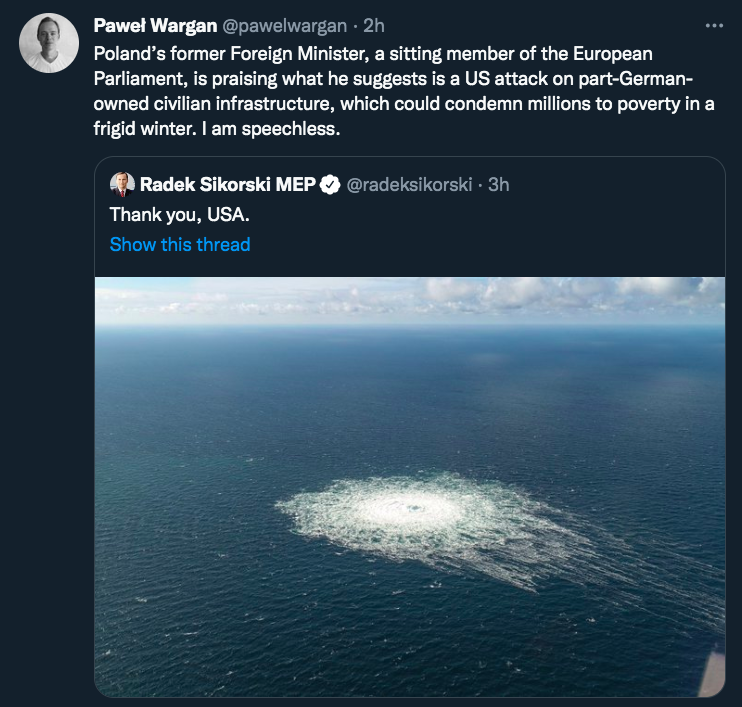Click the 3h timestamp on quoted tweet

(x=499, y=184)
